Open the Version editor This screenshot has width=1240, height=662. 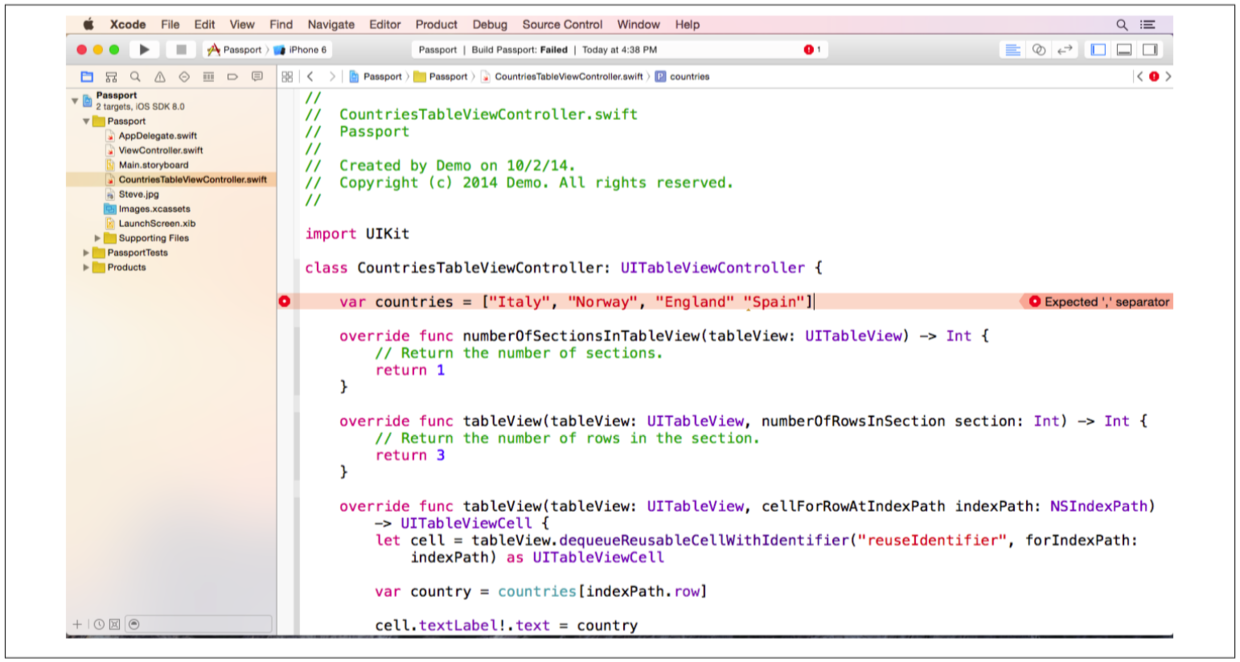tap(1065, 49)
